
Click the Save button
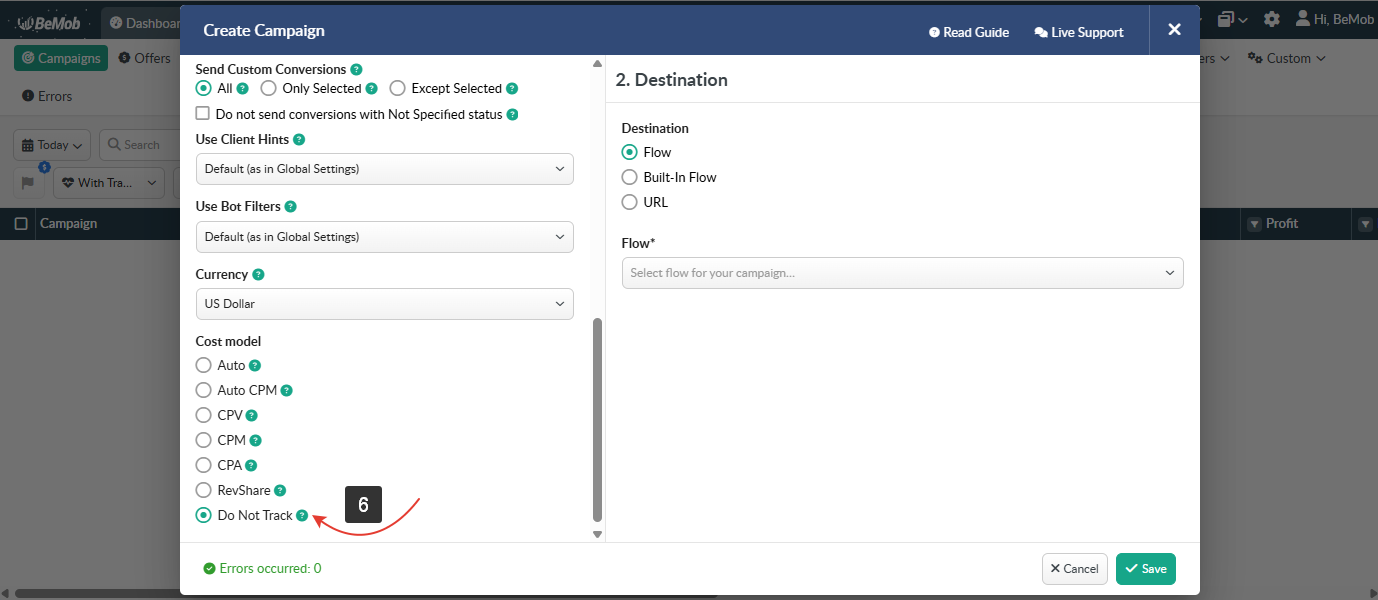(x=1145, y=569)
